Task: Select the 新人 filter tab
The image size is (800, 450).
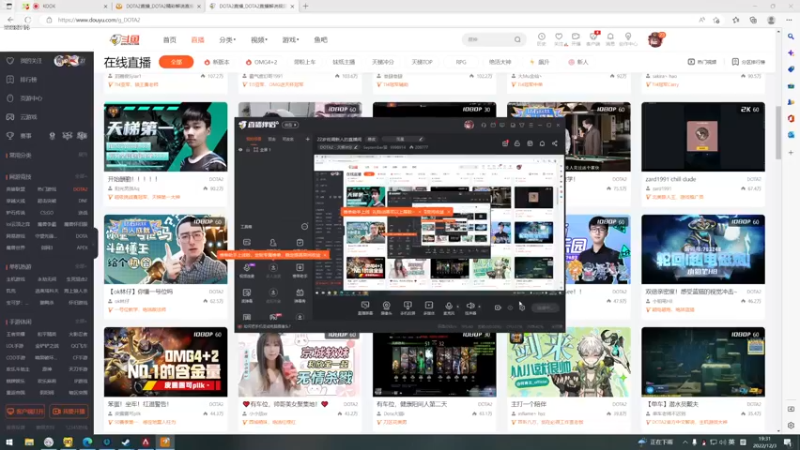Action: (x=579, y=62)
